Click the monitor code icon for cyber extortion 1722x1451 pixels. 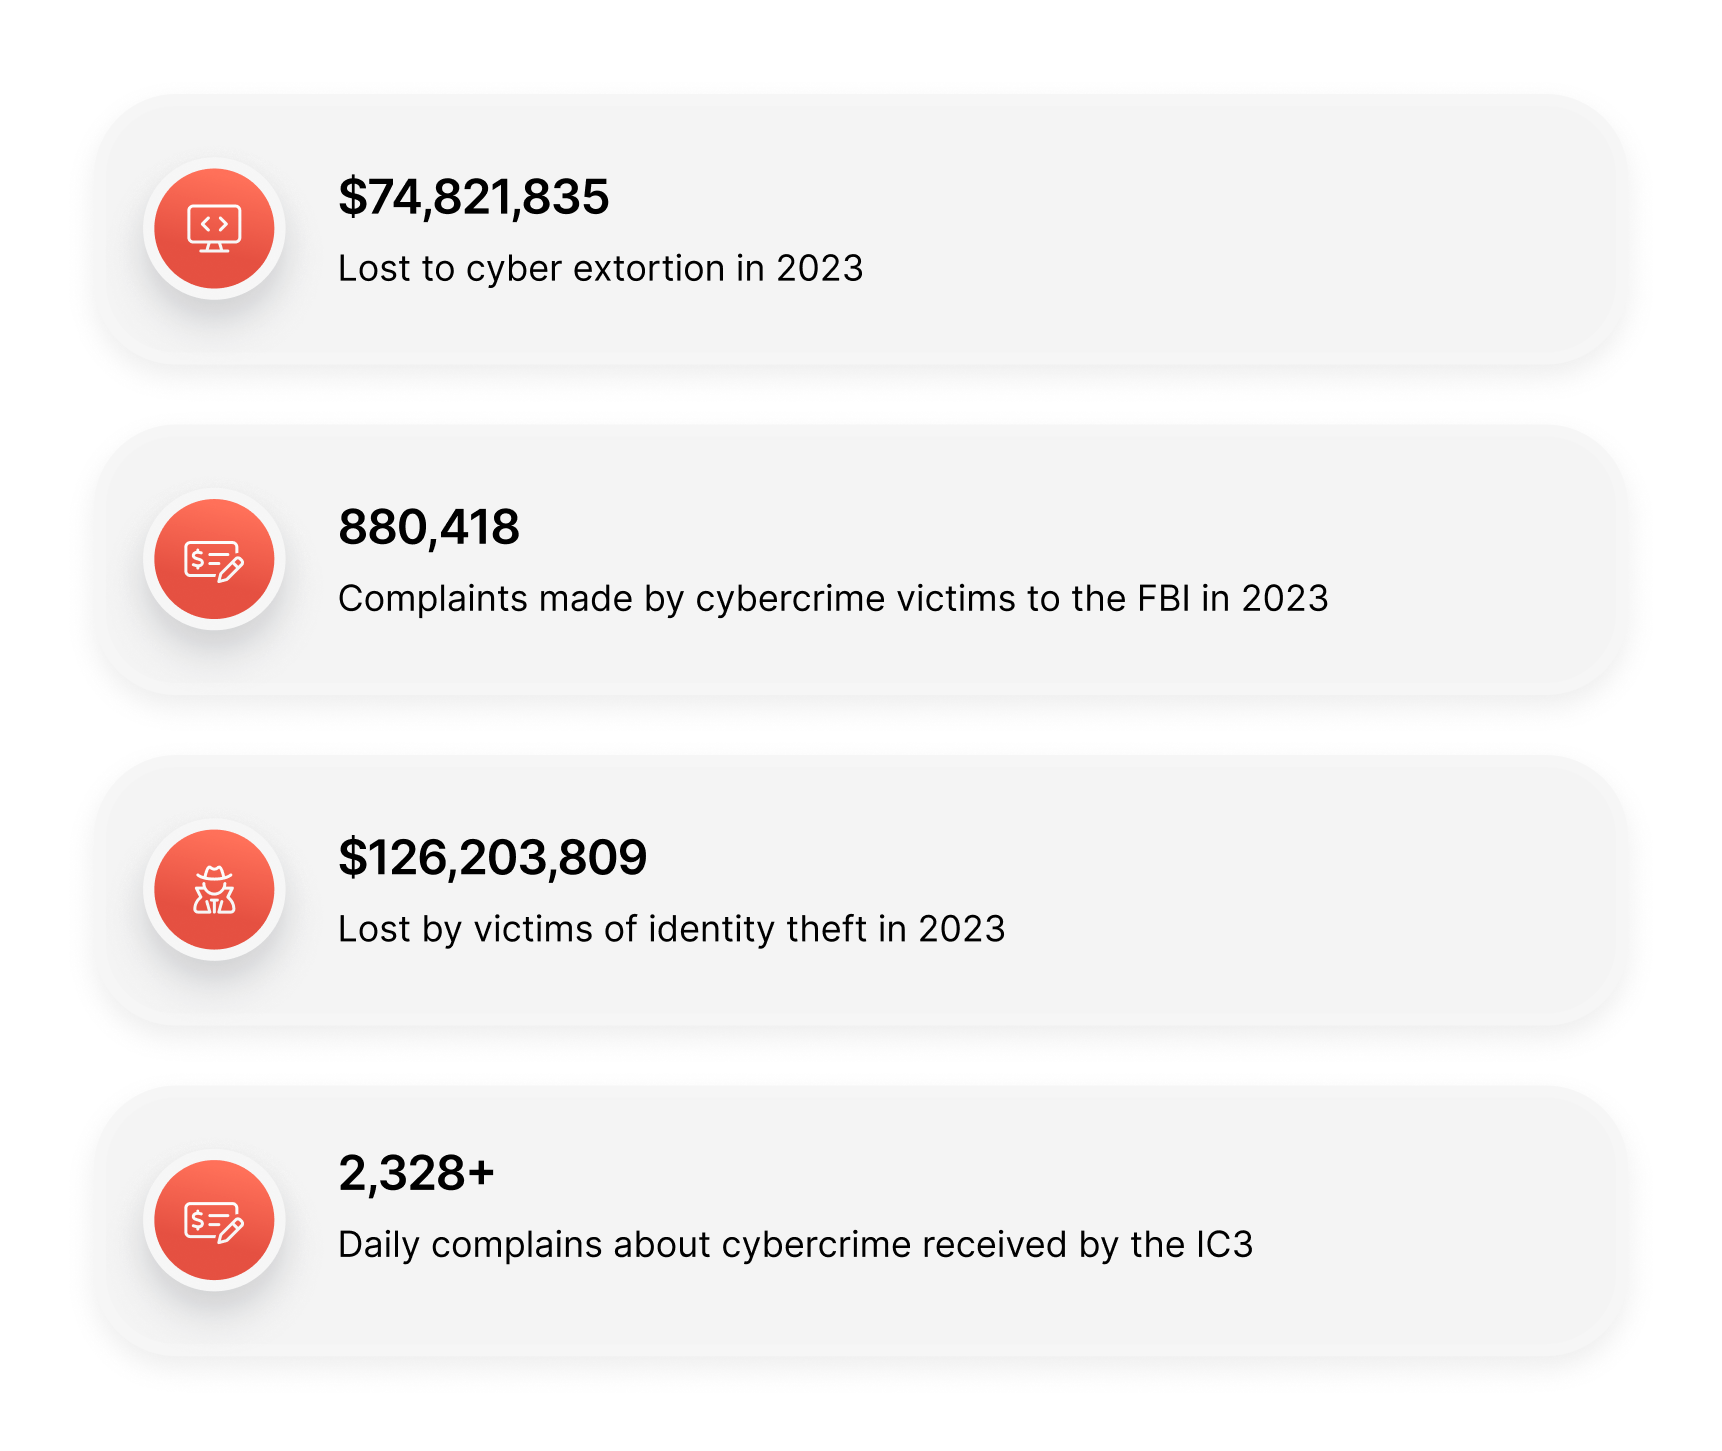coord(214,229)
